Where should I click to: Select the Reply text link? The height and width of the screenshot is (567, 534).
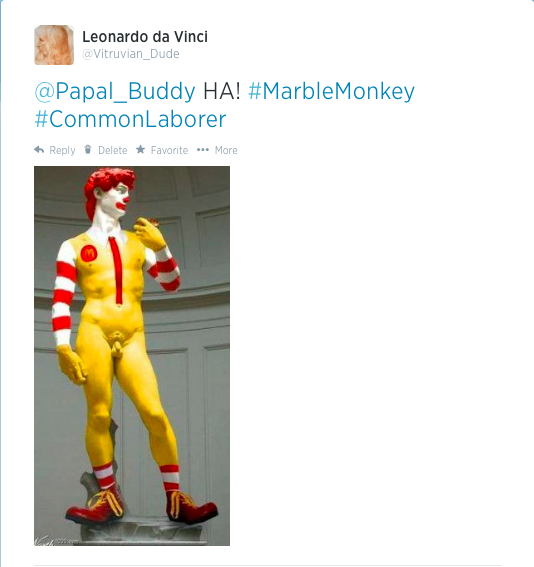tap(62, 150)
